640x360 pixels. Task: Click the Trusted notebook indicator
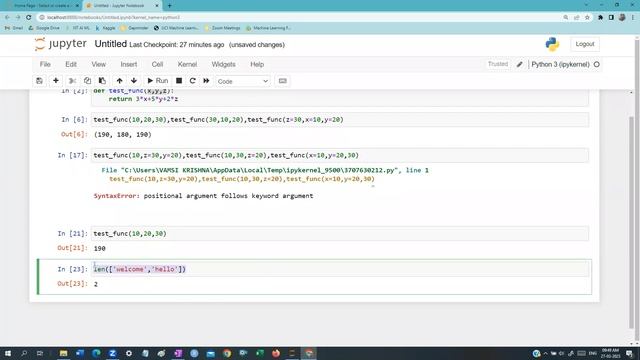tap(498, 64)
